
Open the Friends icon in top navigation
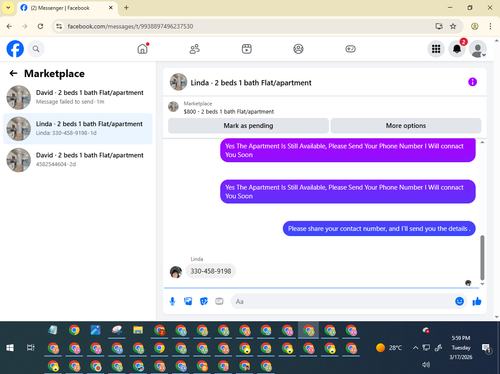pyautogui.click(x=195, y=49)
